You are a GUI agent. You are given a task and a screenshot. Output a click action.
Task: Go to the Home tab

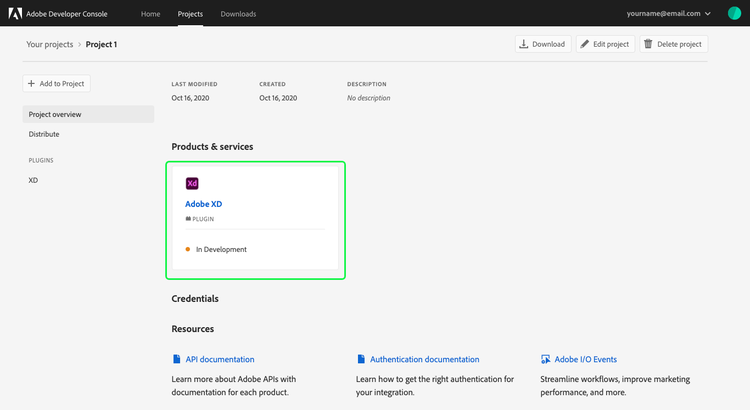pos(150,14)
